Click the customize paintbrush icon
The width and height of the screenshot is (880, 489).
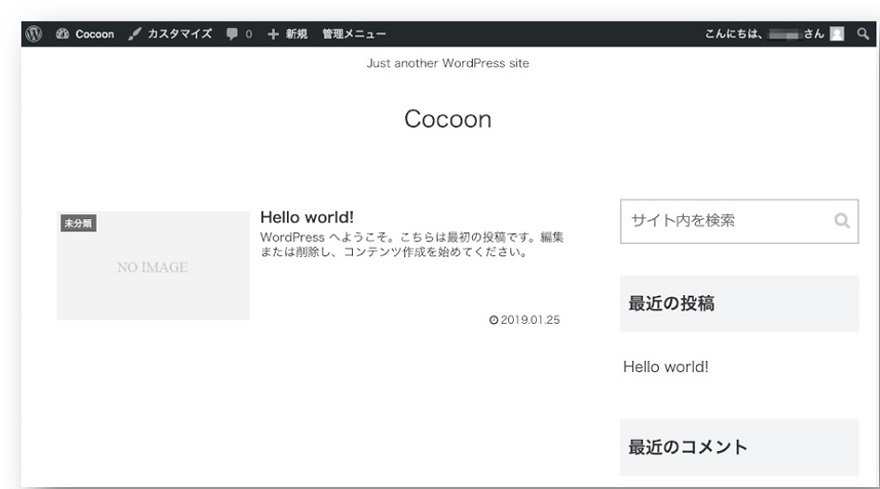pyautogui.click(x=134, y=34)
